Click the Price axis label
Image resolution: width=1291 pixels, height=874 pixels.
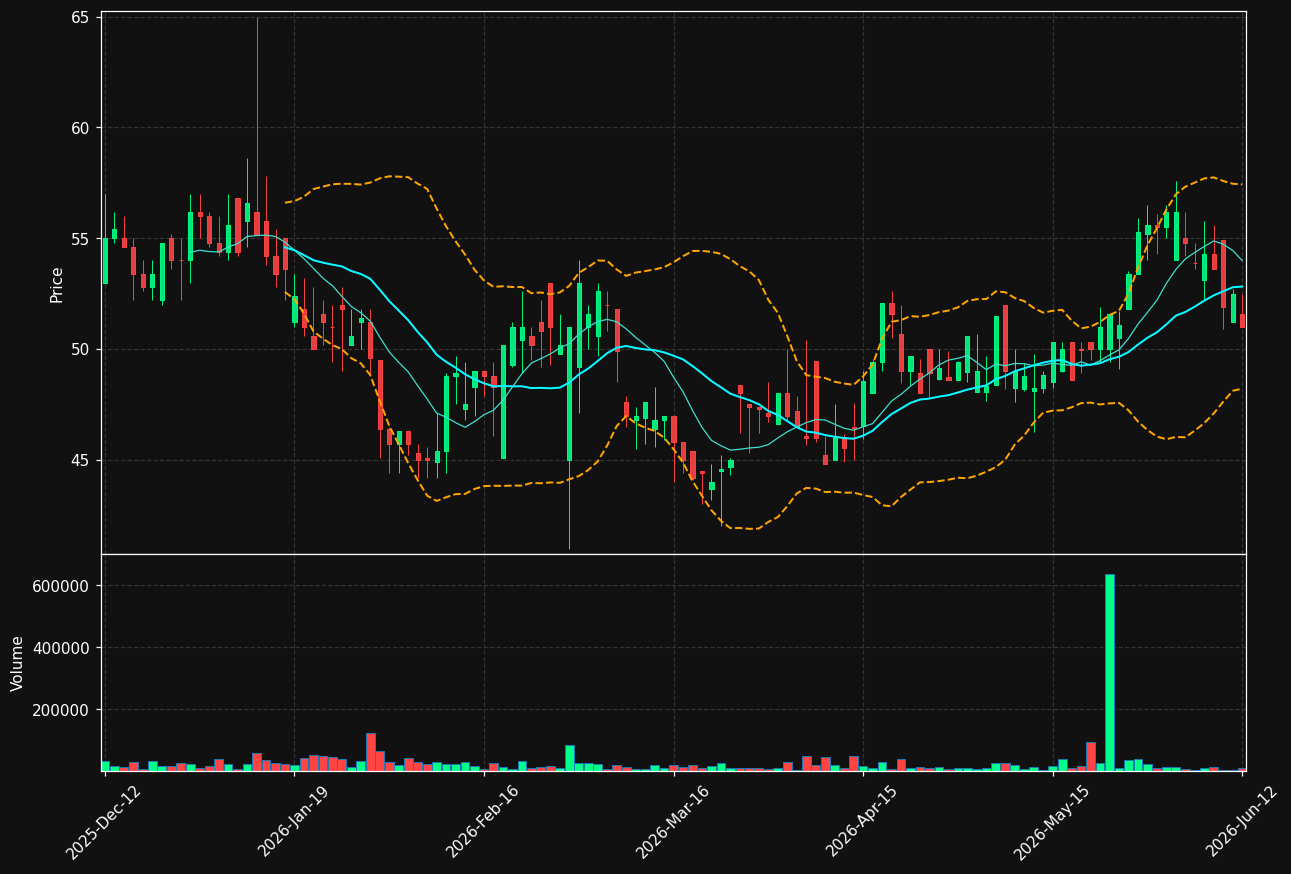(57, 285)
